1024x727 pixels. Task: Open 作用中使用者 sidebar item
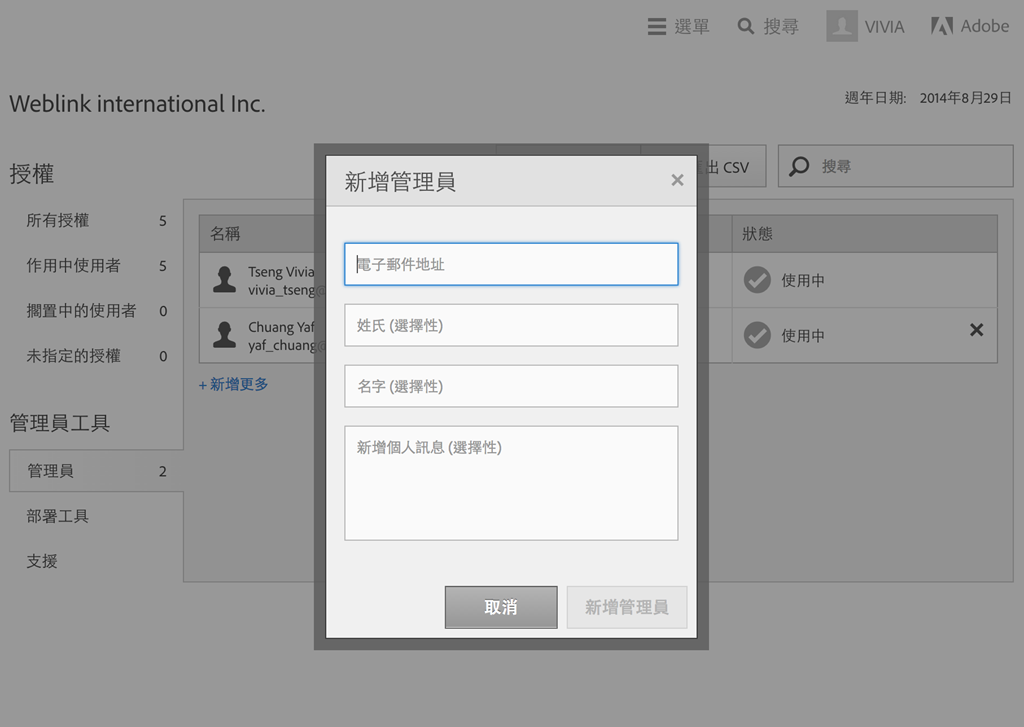point(73,265)
